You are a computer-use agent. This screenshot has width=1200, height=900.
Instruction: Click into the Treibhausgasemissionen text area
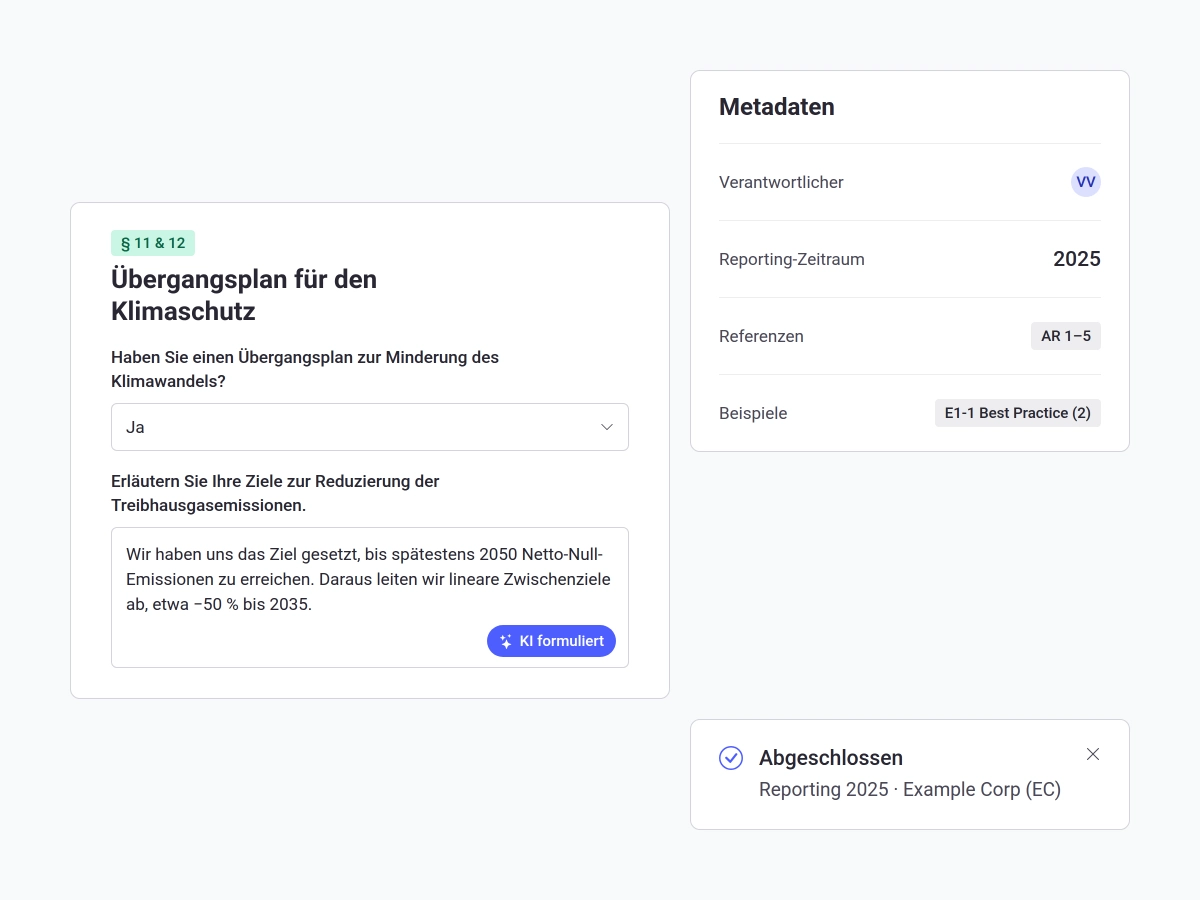point(370,597)
